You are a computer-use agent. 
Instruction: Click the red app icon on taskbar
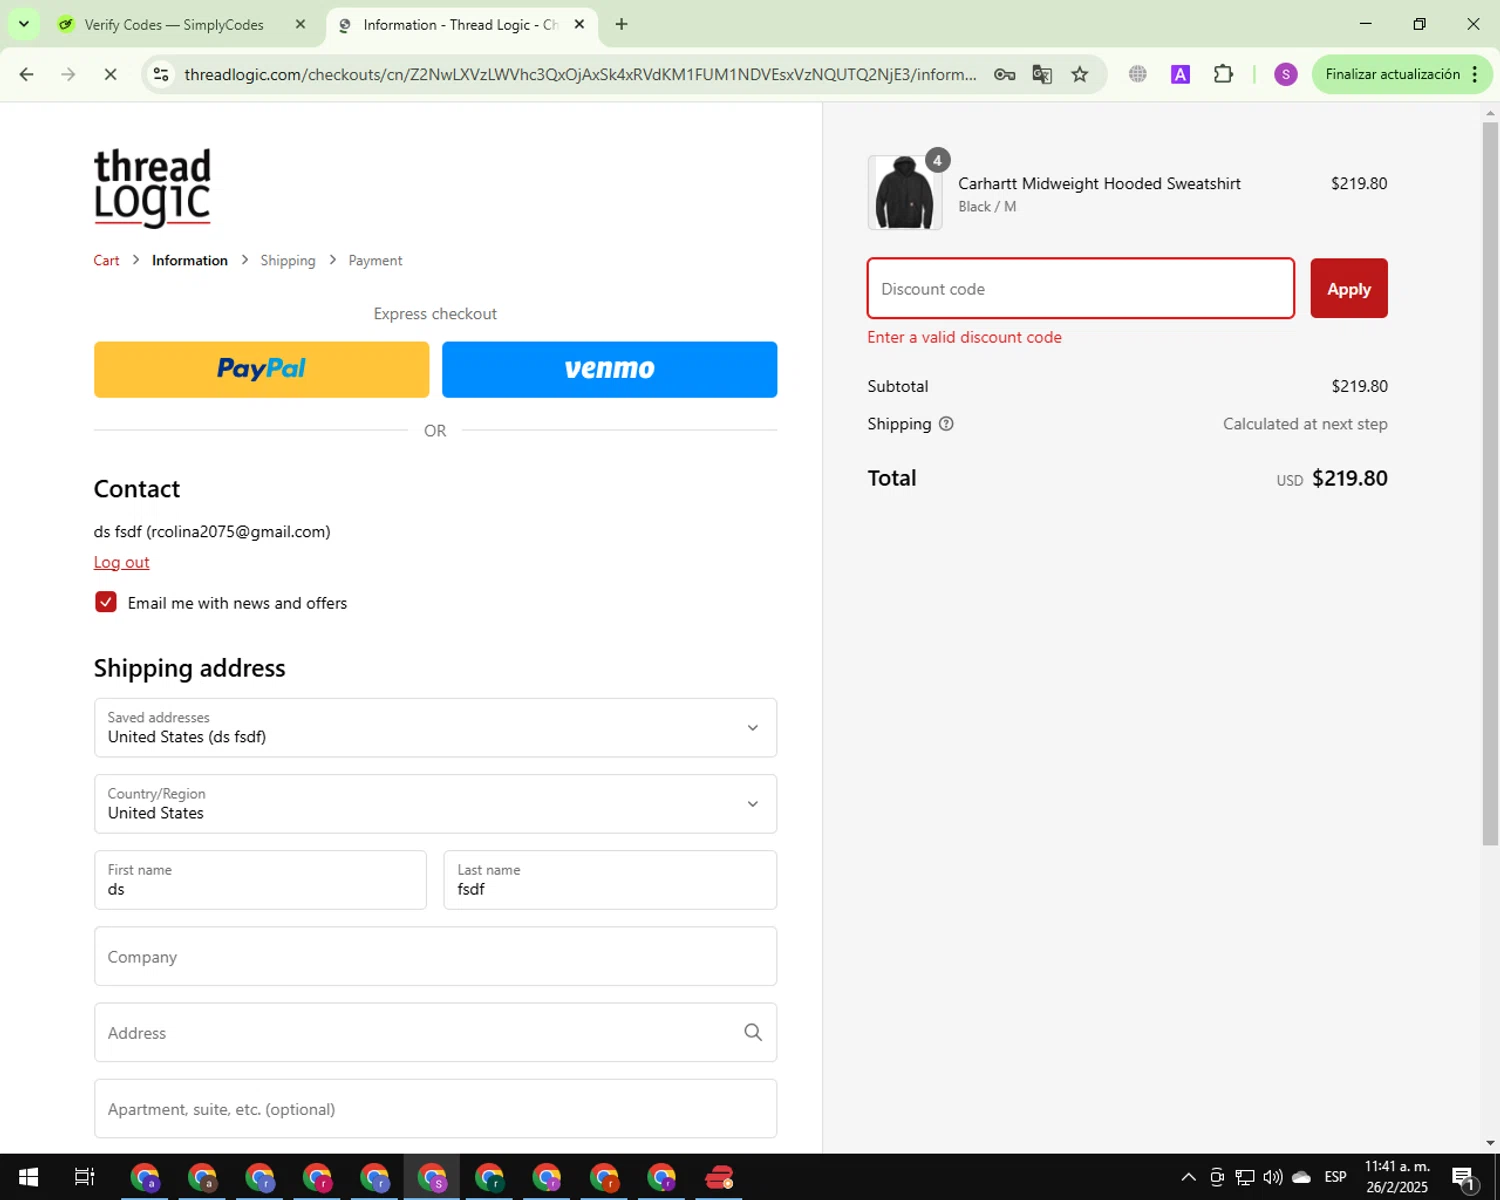pyautogui.click(x=719, y=1178)
